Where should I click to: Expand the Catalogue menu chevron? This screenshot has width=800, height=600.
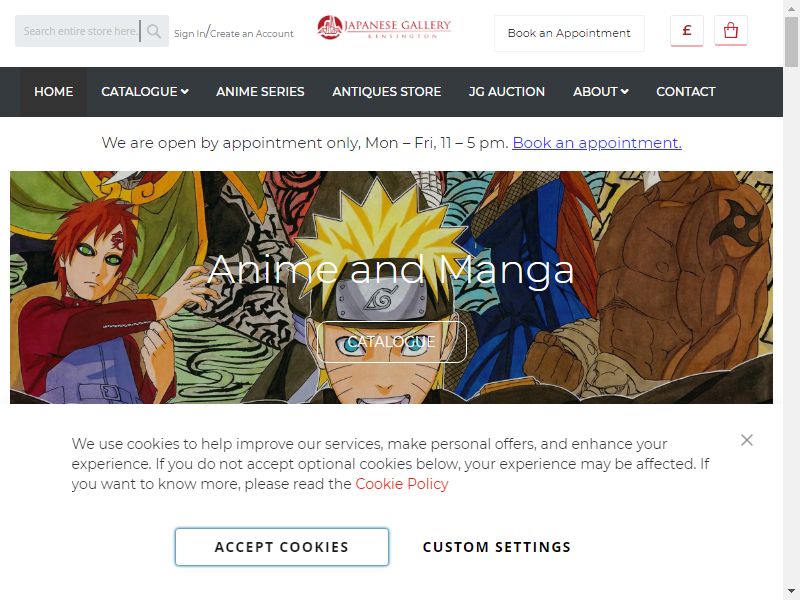(x=185, y=92)
